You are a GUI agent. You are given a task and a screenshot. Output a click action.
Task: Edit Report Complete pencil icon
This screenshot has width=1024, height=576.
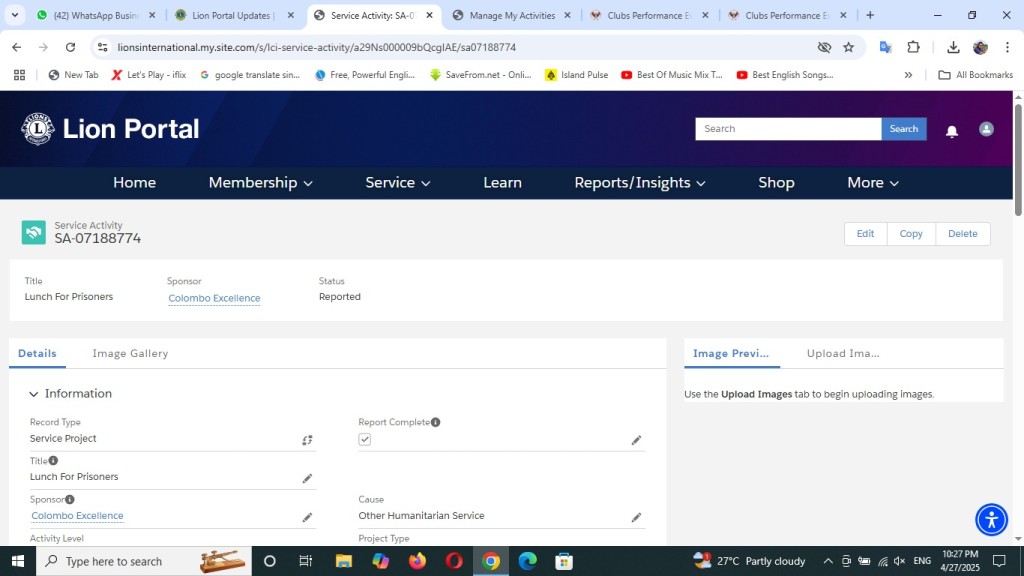point(636,440)
